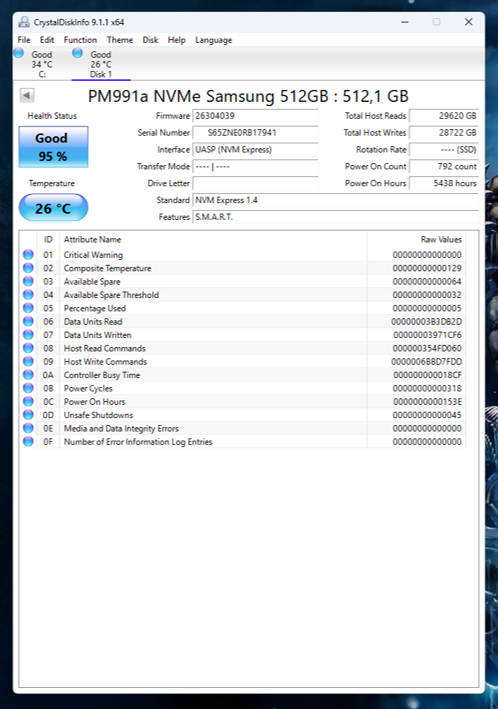Click raw value 0000003971CF6
498x709 pixels.
[x=427, y=335]
